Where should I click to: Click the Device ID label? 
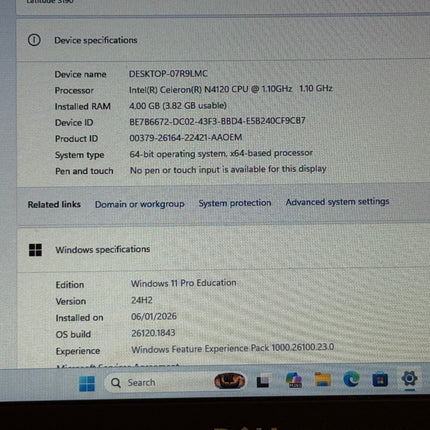pyautogui.click(x=74, y=123)
